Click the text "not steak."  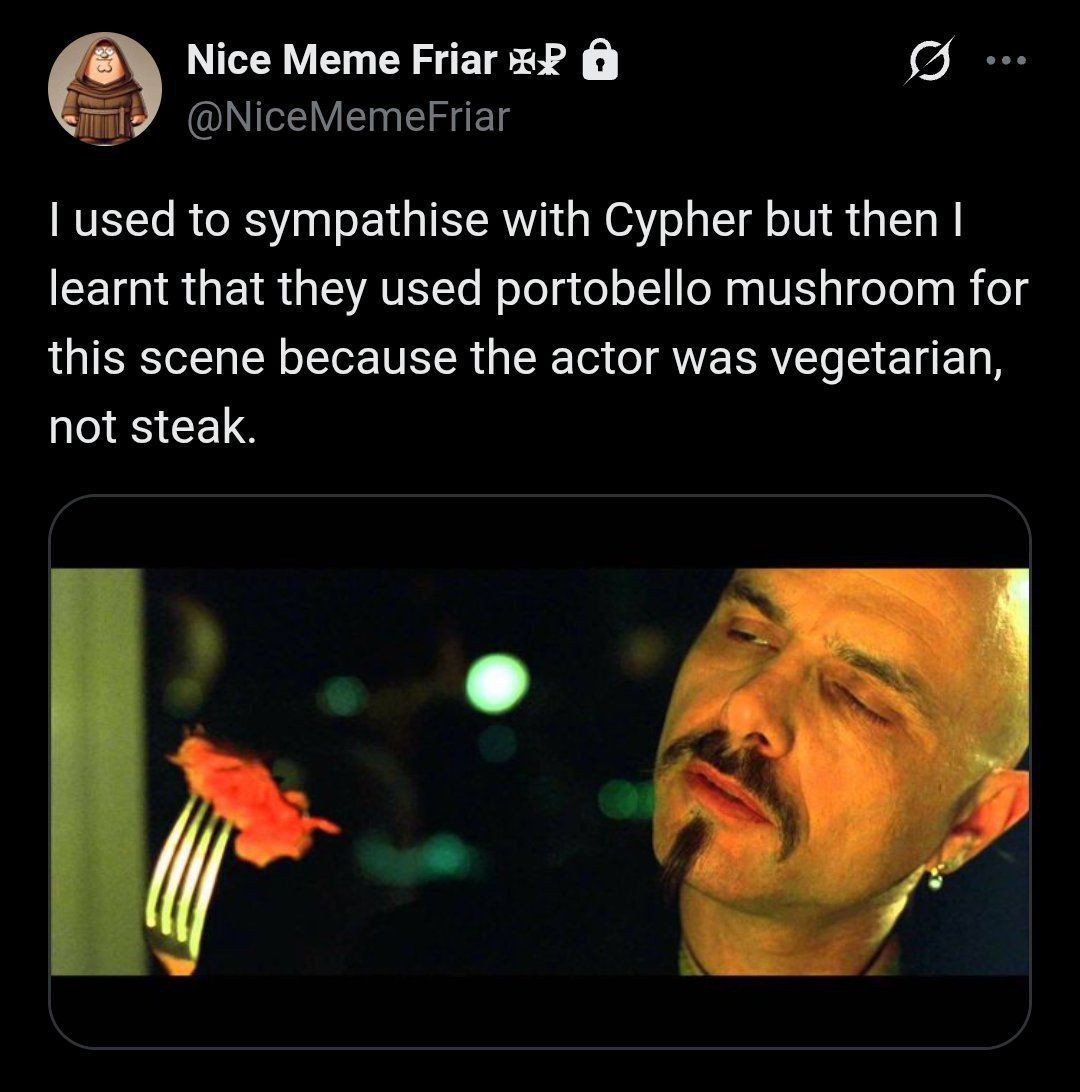152,427
